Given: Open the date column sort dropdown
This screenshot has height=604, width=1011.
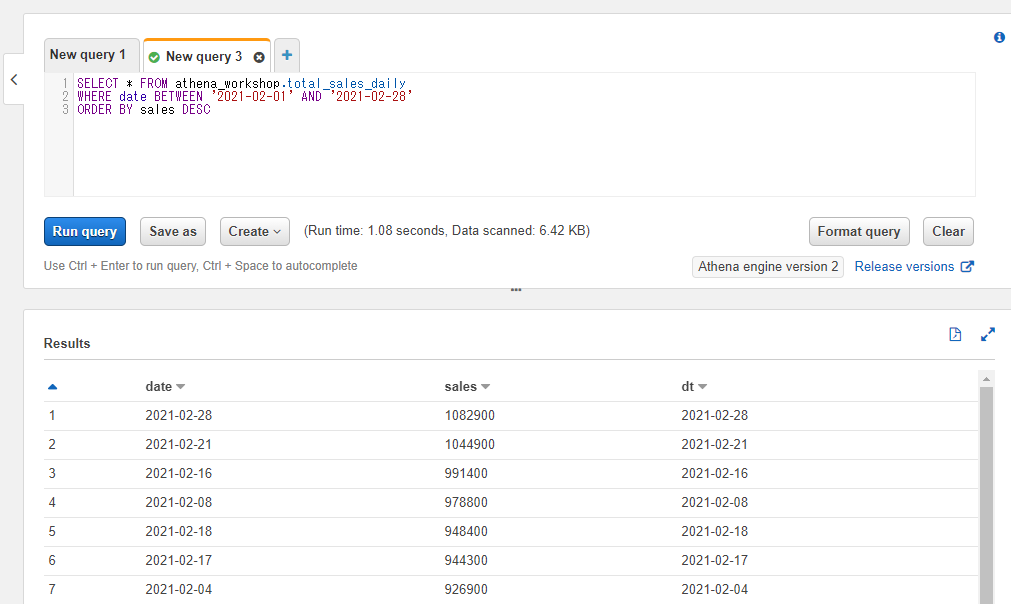Looking at the screenshot, I should (181, 387).
